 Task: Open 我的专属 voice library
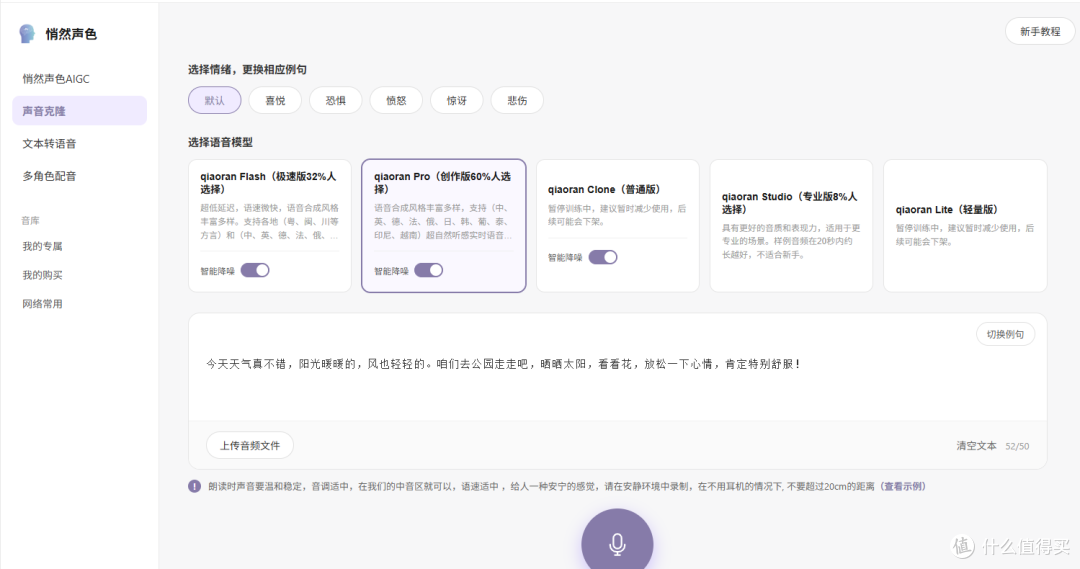pyautogui.click(x=42, y=246)
